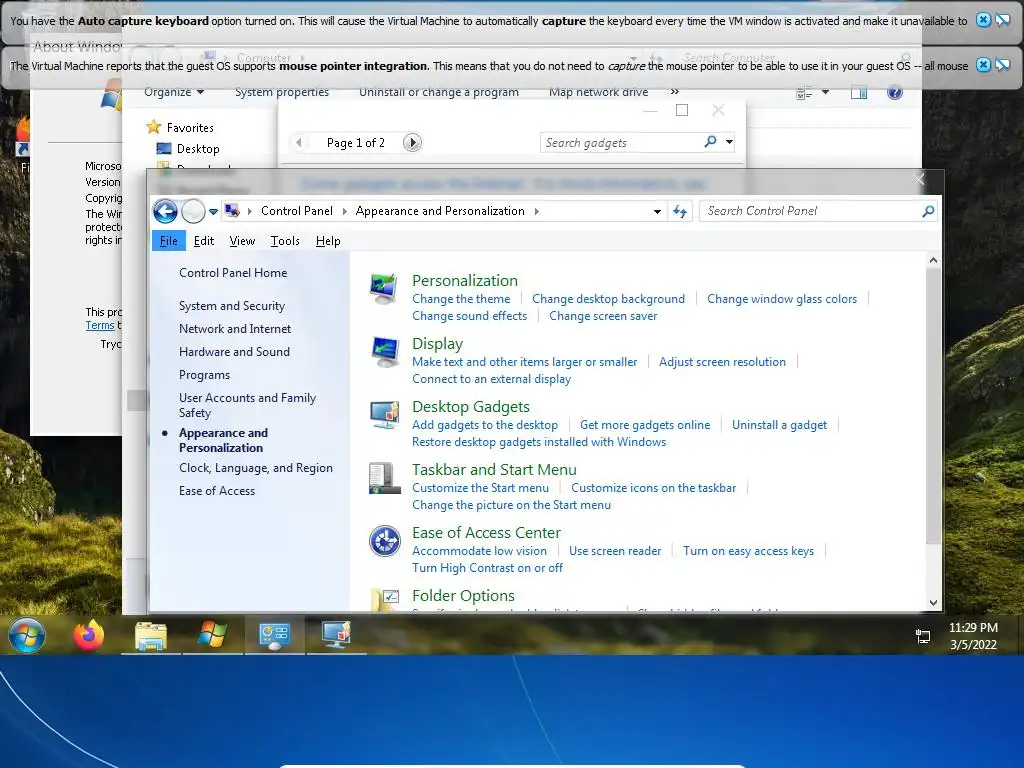
Task: Click the Control Panel icon in address bar
Action: [232, 210]
